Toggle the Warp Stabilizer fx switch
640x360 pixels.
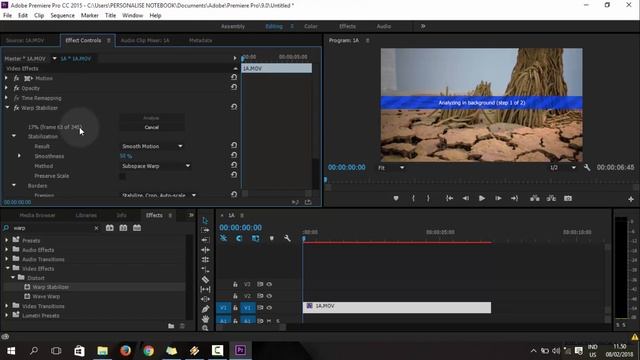(16, 108)
